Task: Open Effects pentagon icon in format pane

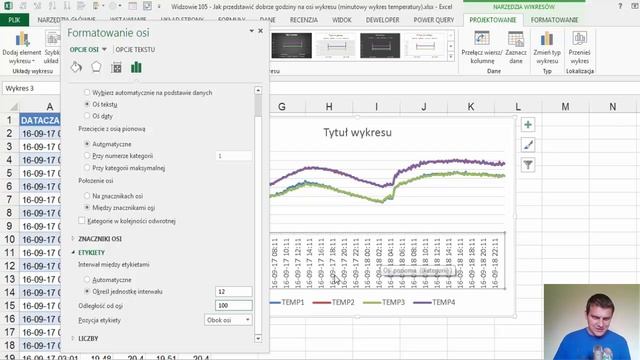Action: click(x=96, y=67)
